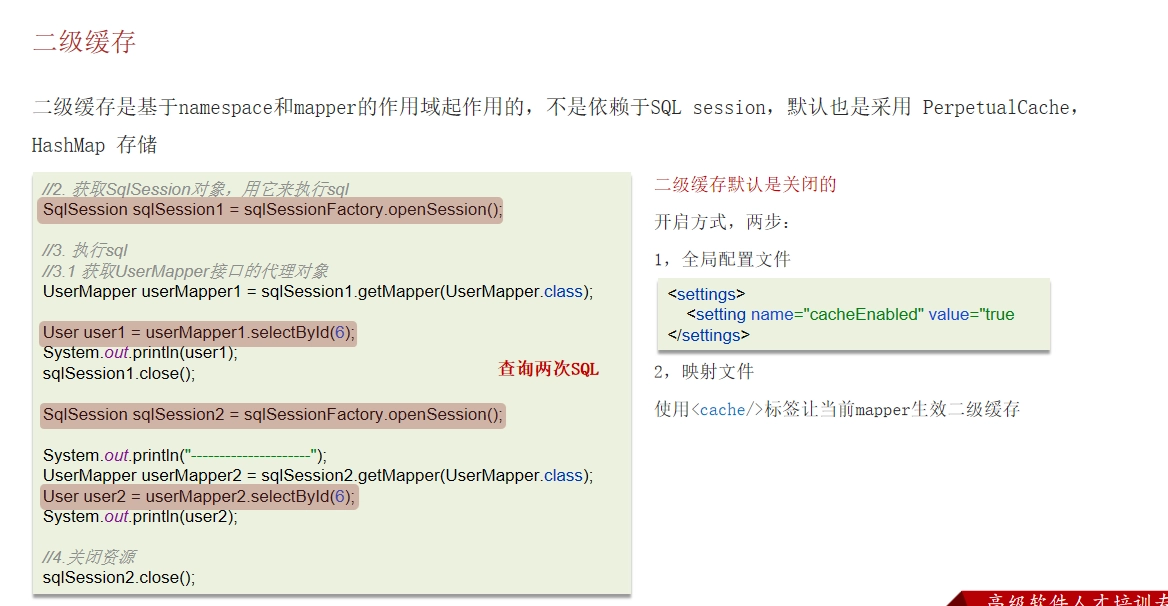Screen dimensions: 1168x606
Task: Click the sqlSession2.close() code line
Action: point(119,578)
